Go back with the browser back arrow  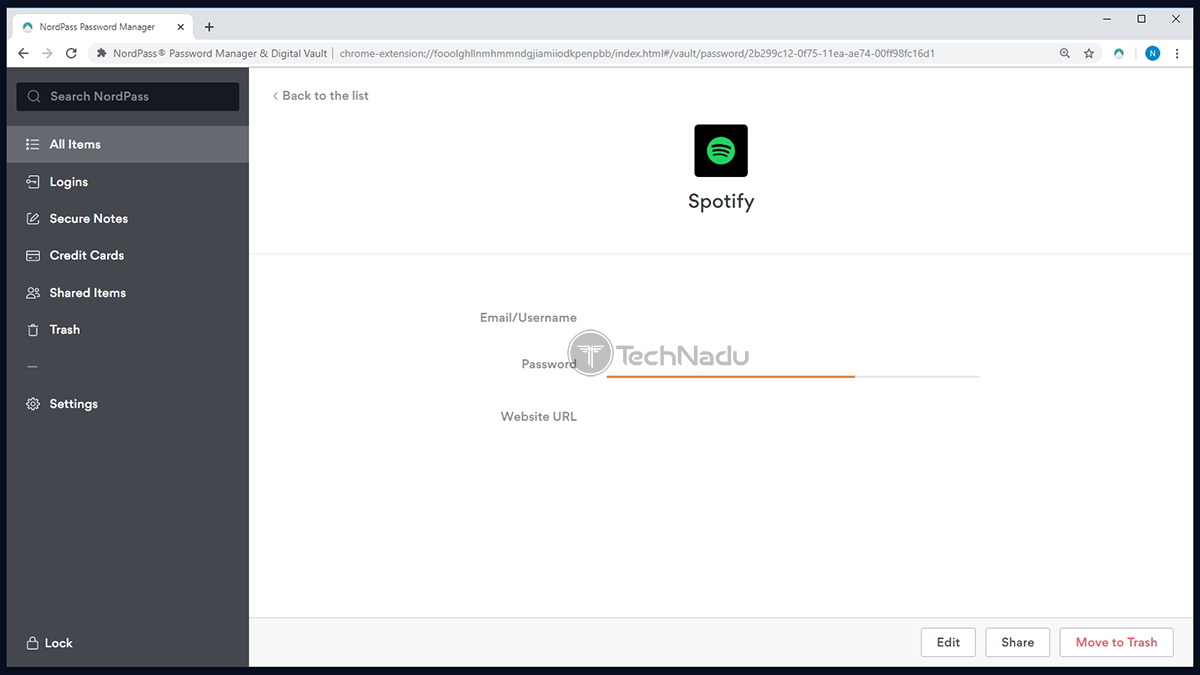point(24,54)
